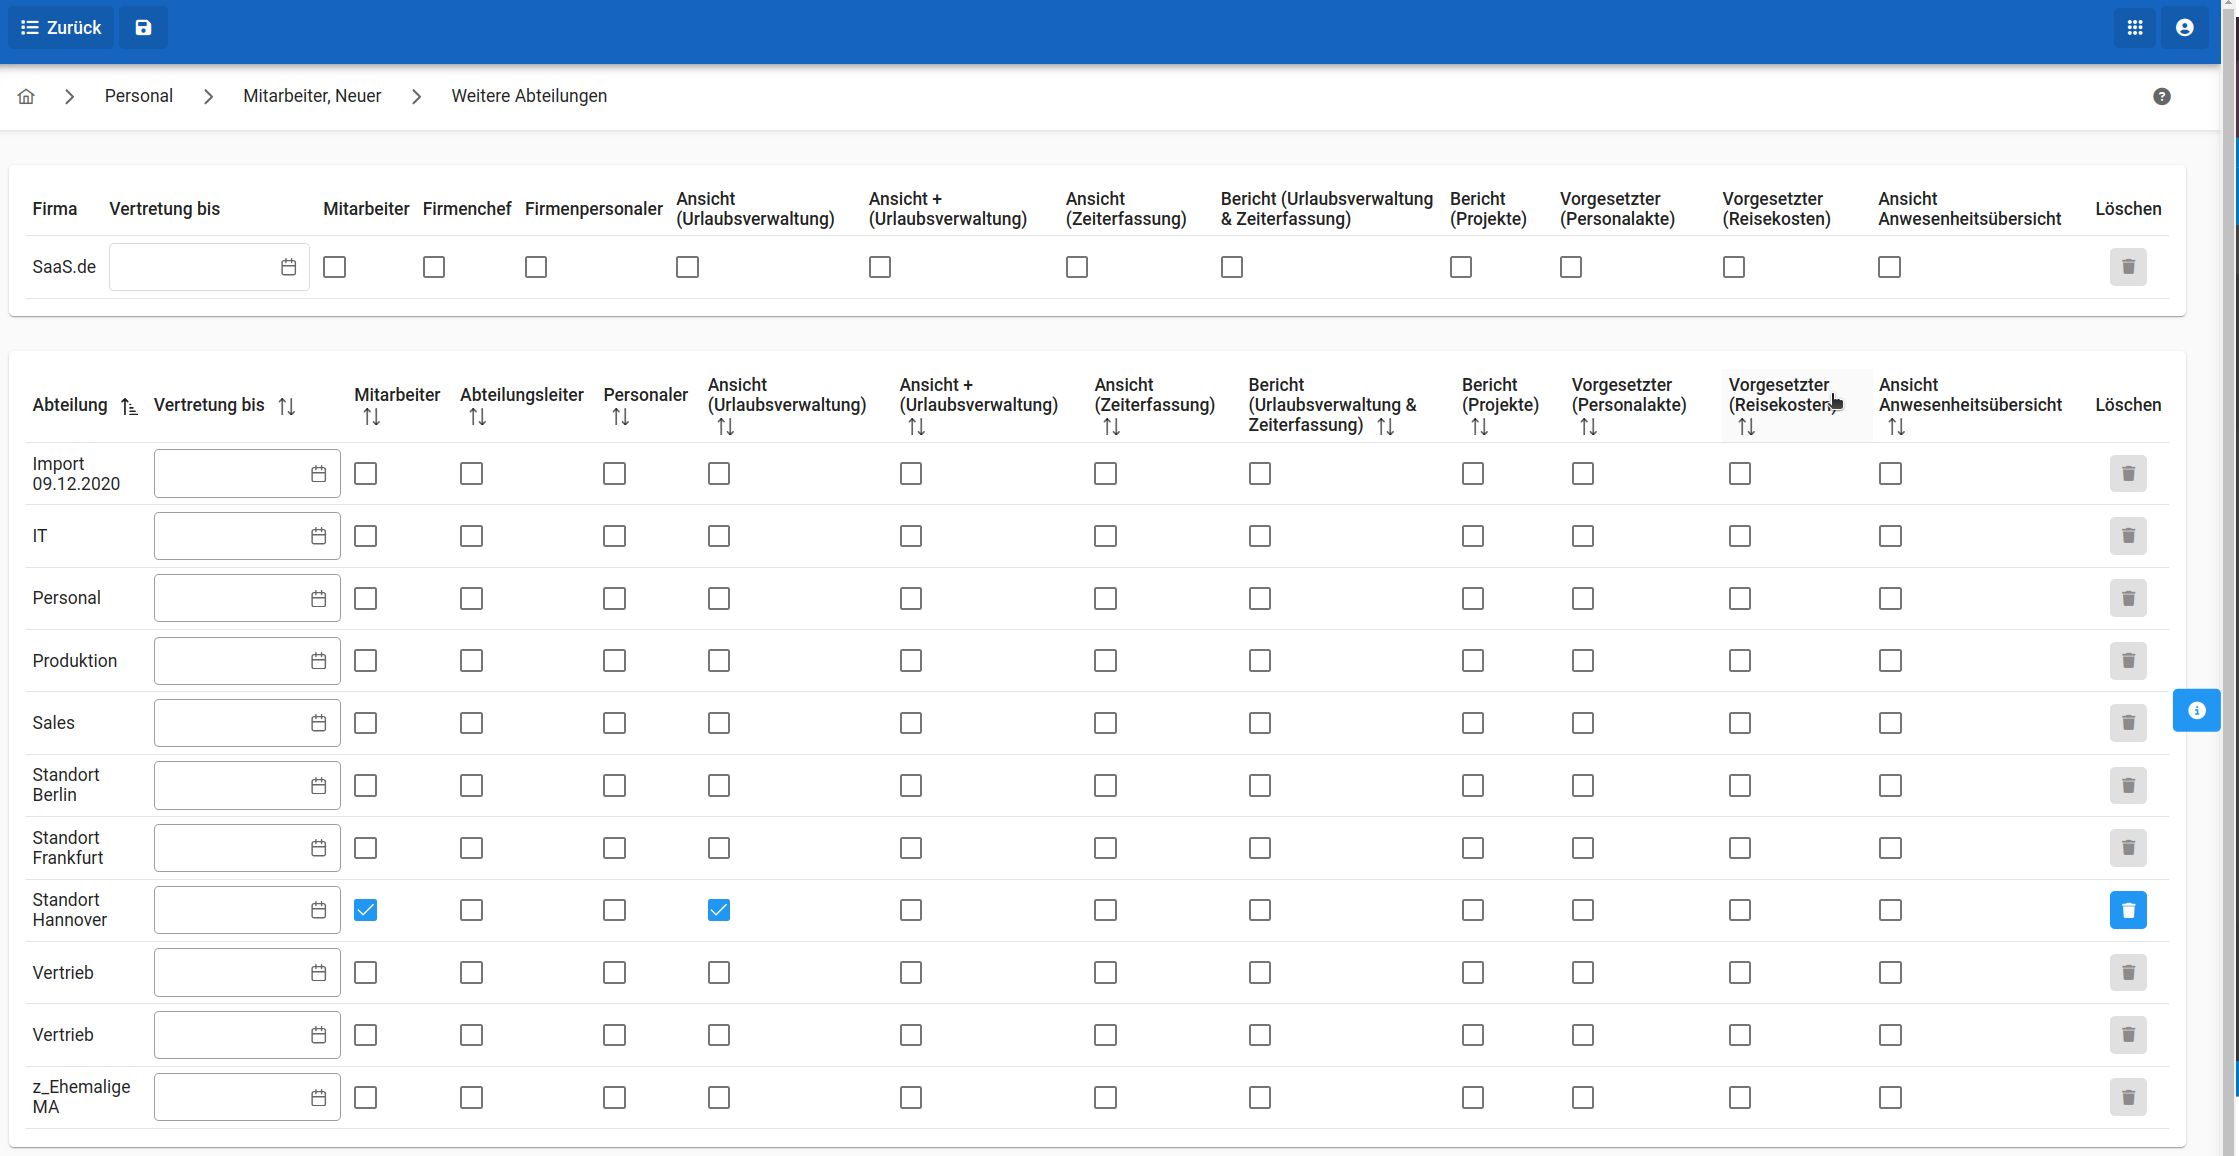Click the save disk icon in top bar
The image size is (2239, 1156).
pyautogui.click(x=143, y=27)
